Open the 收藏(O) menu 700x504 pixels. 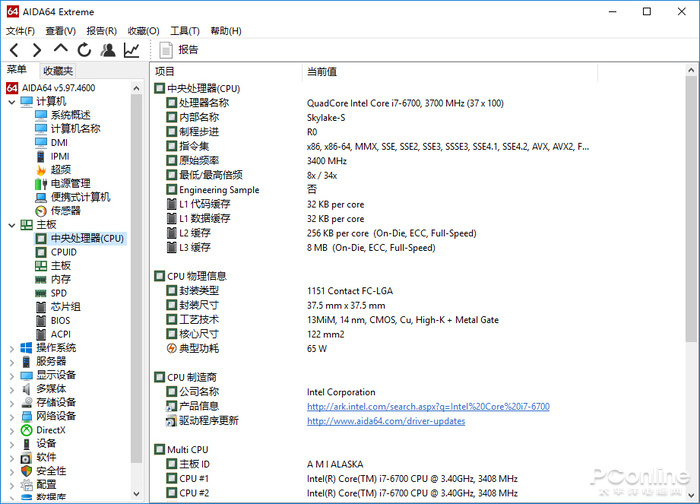143,31
